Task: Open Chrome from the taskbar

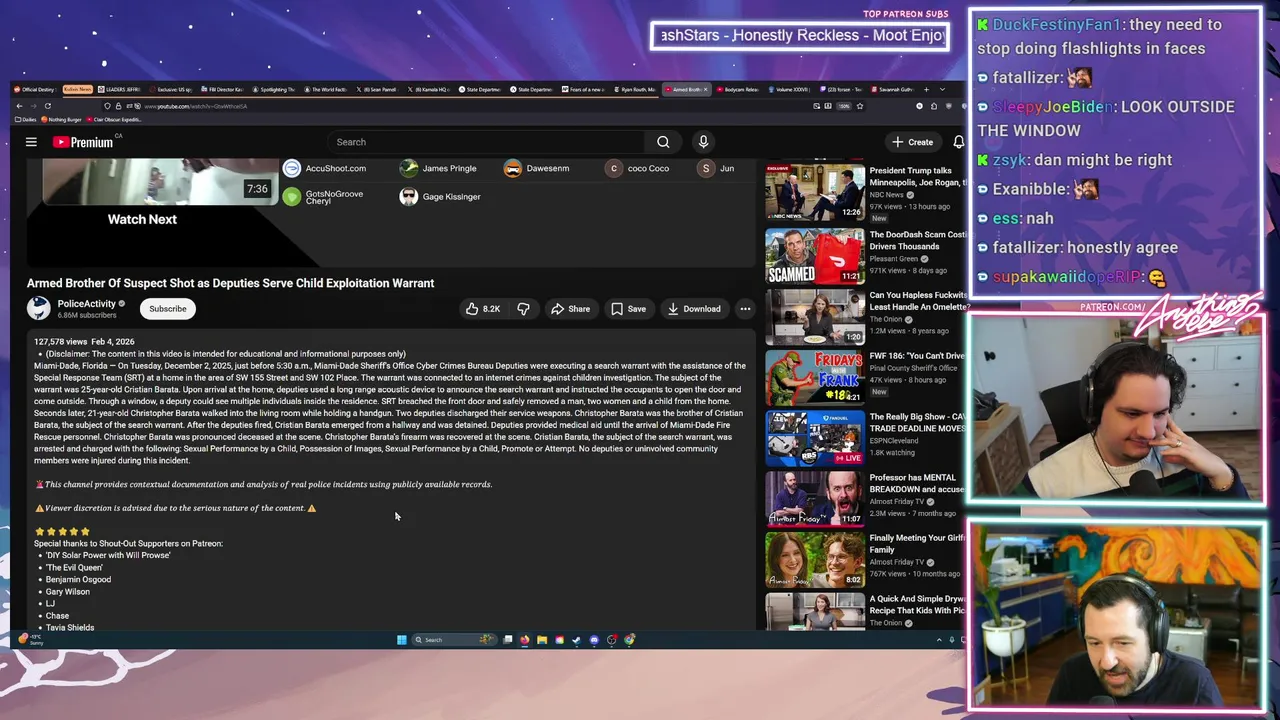Action: click(629, 640)
